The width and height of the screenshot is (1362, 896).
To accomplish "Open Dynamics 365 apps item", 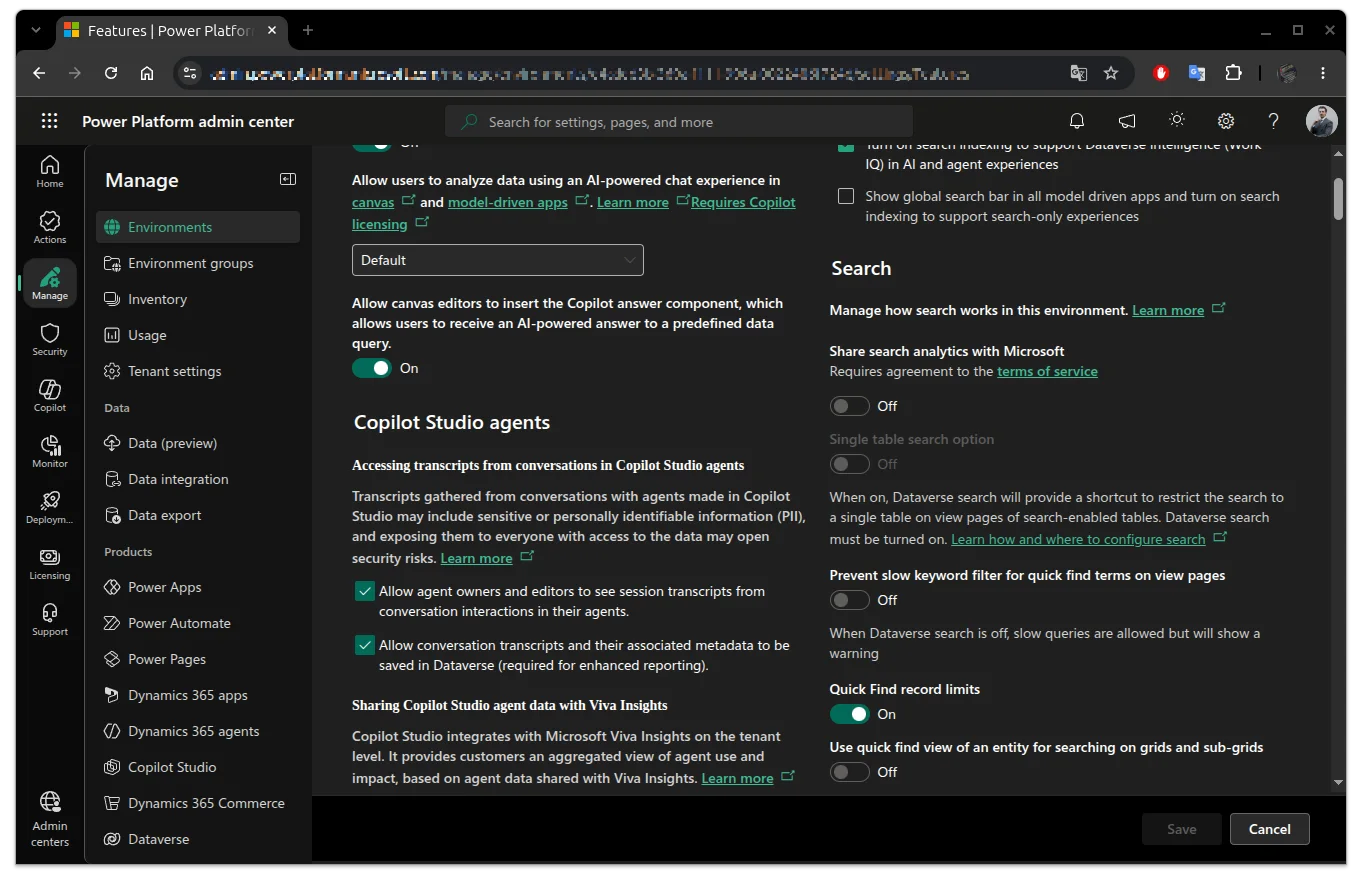I will 198,695.
